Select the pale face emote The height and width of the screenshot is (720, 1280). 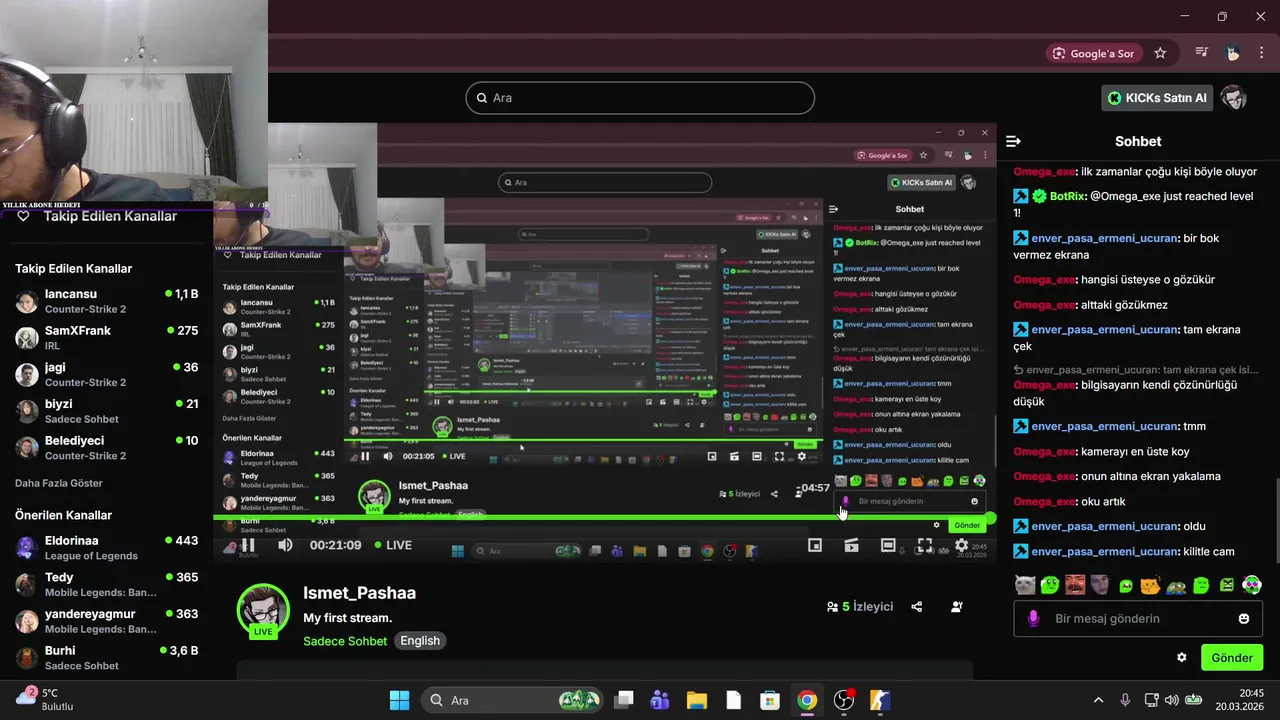(x=1100, y=585)
